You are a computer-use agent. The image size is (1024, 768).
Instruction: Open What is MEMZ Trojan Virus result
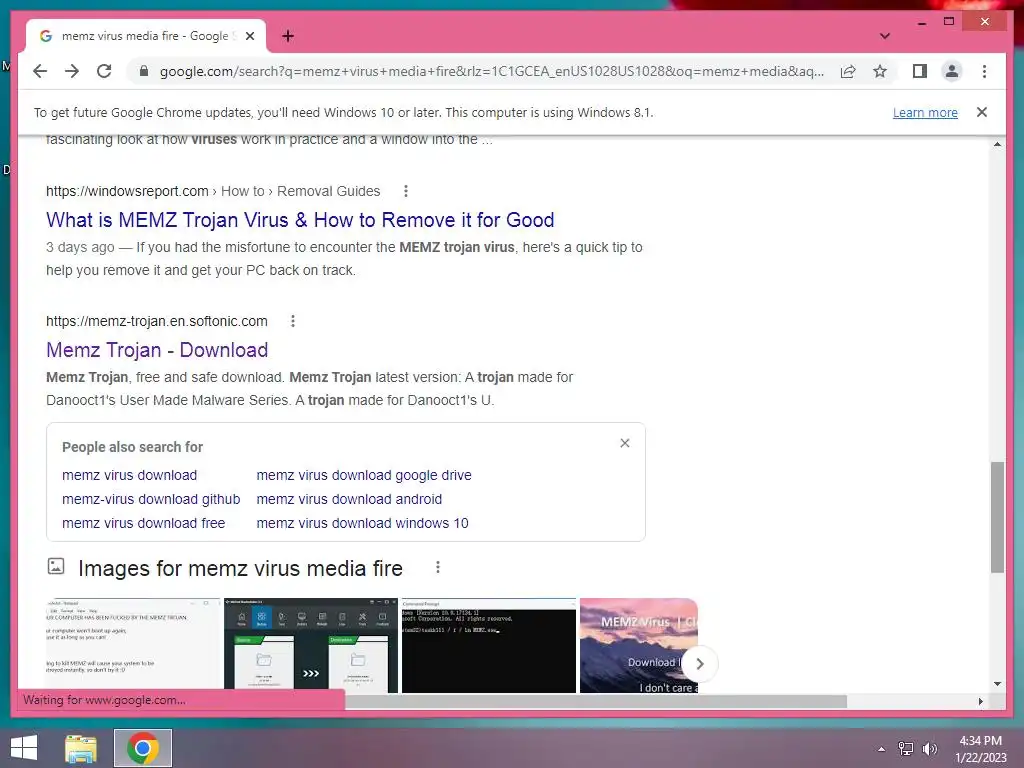300,220
